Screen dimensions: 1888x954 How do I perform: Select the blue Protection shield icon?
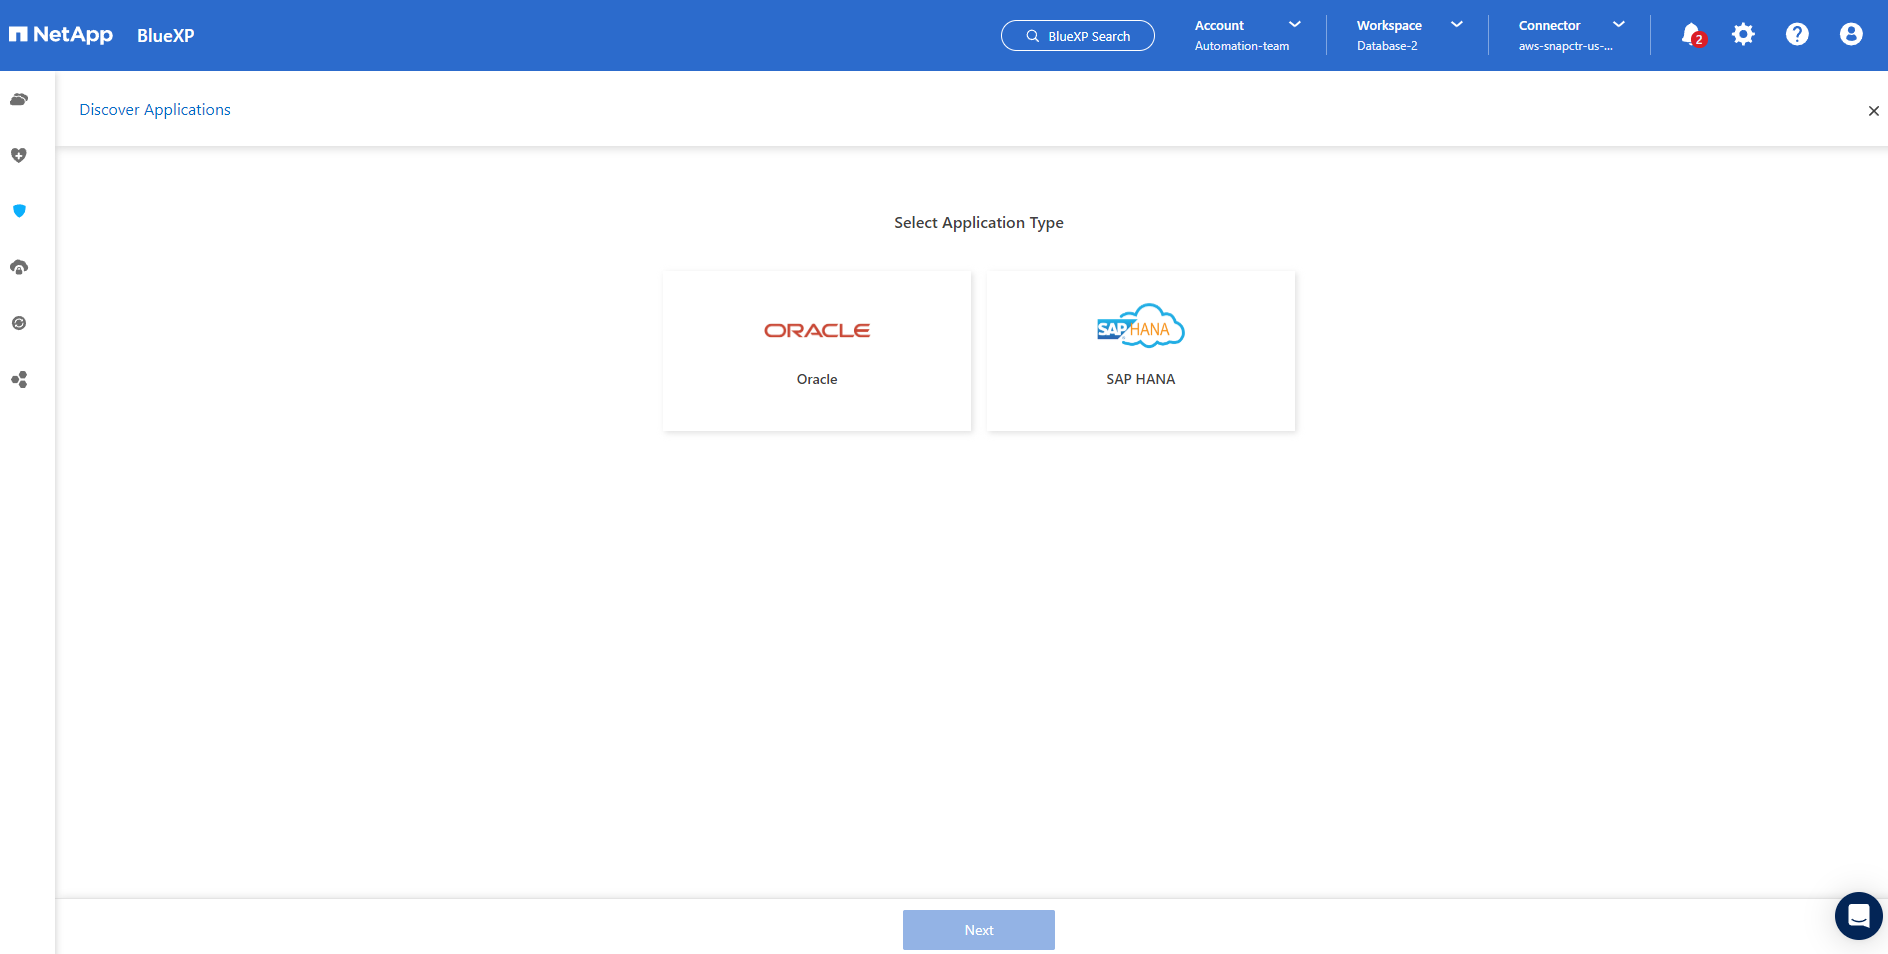tap(19, 211)
